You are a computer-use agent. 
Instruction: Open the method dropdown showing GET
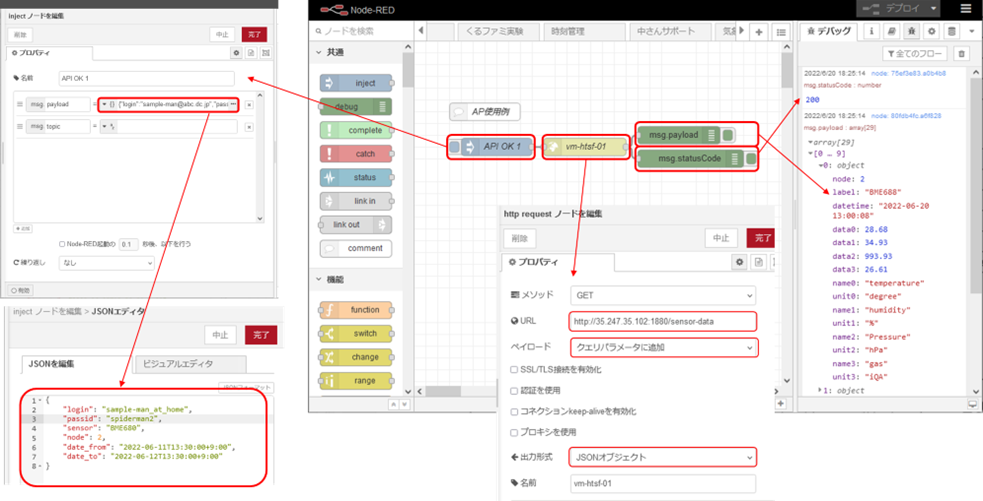tap(662, 296)
